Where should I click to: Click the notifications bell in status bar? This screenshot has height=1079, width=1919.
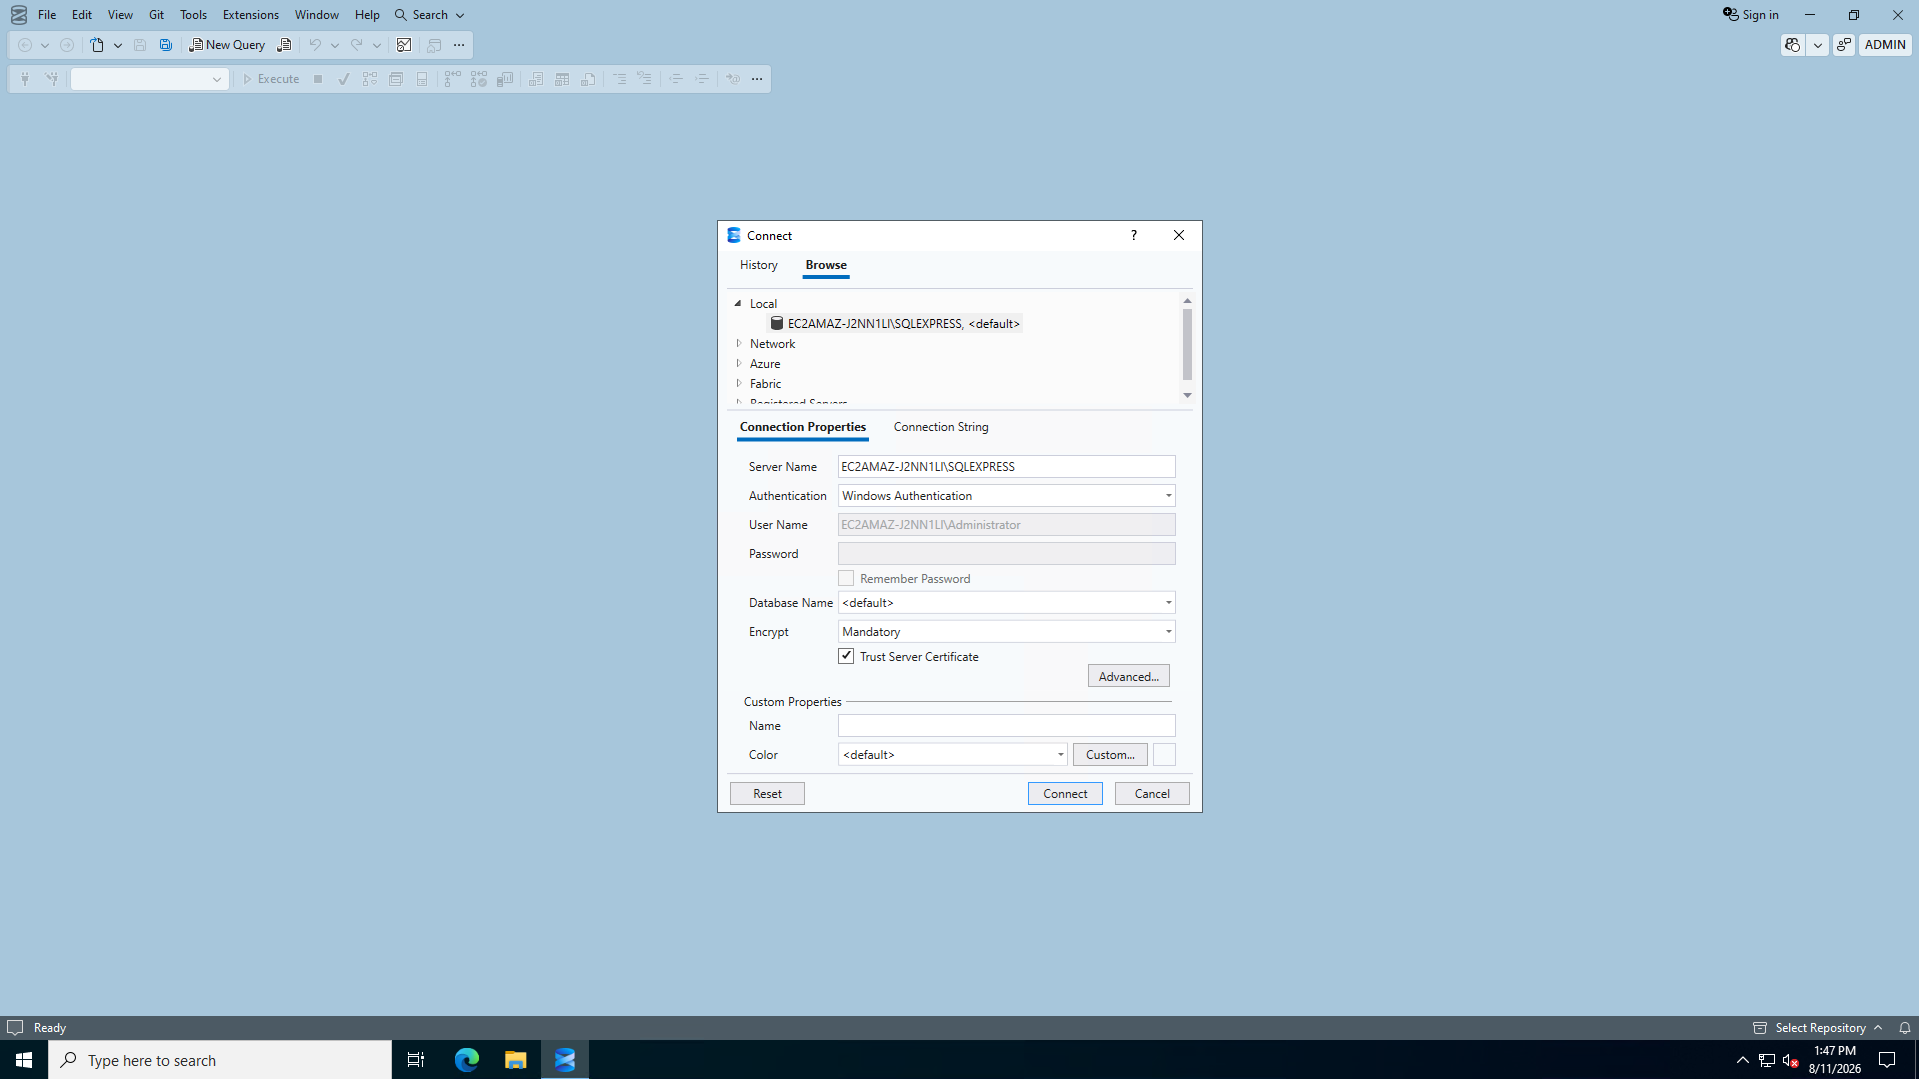(1905, 1028)
